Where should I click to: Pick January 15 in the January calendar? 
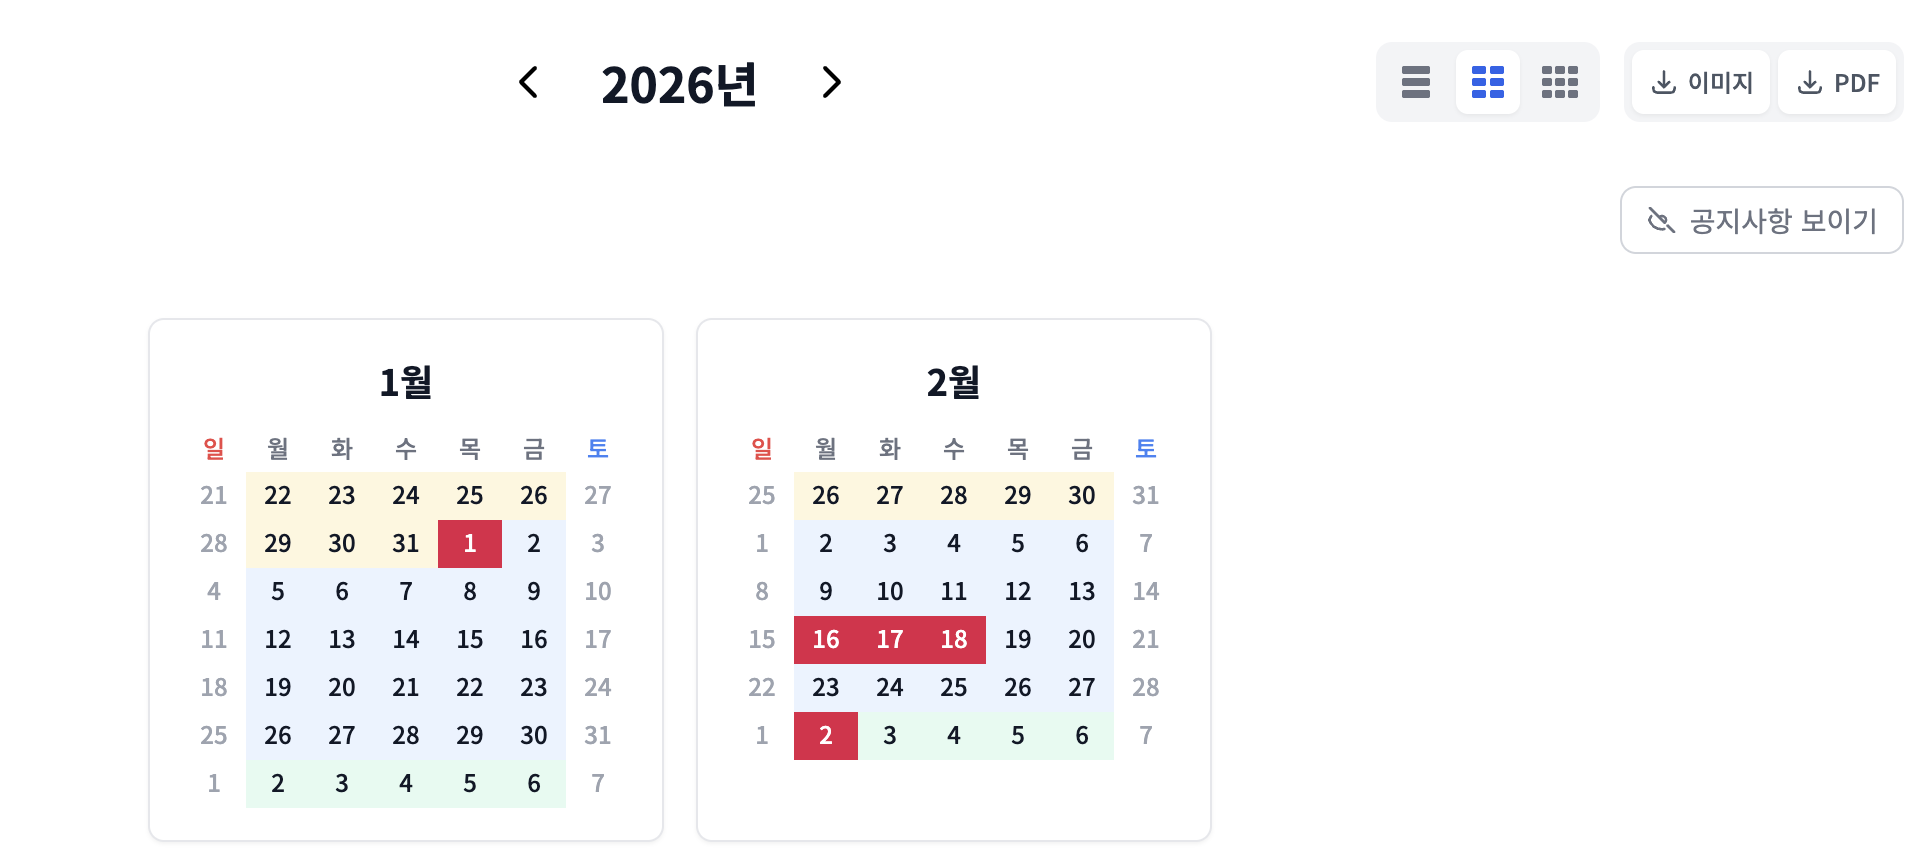(470, 639)
